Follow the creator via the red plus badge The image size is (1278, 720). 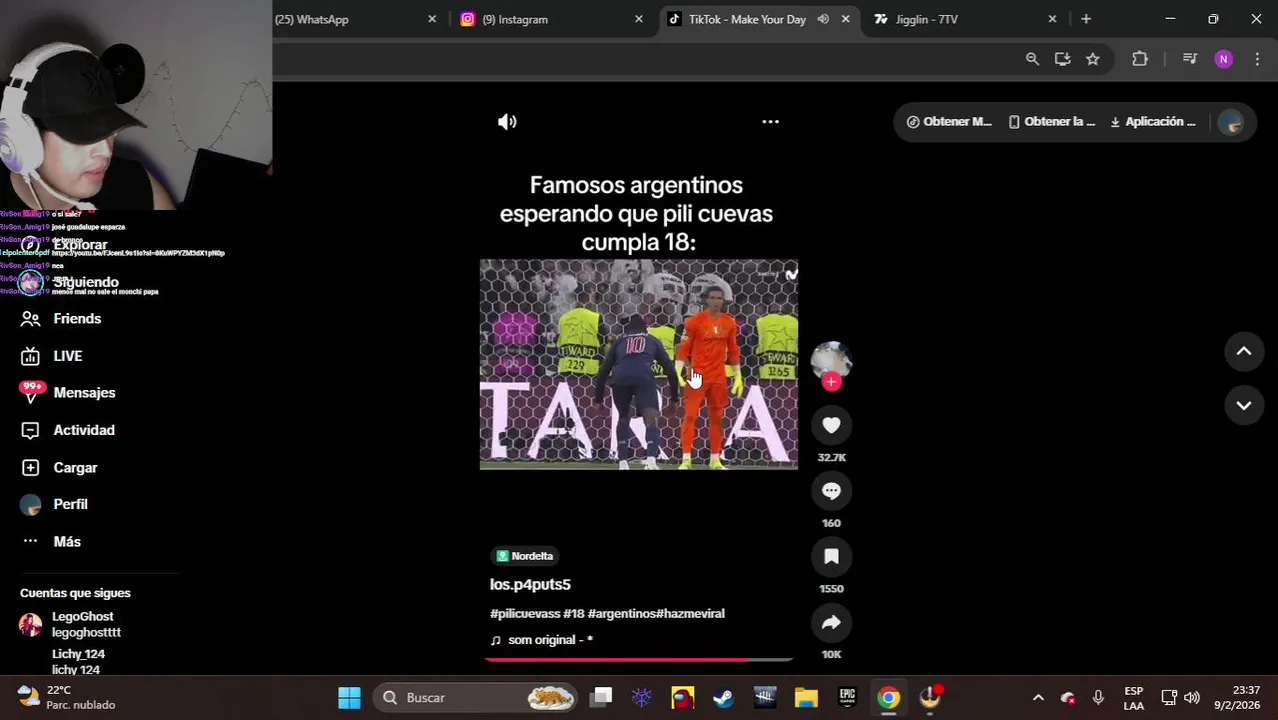click(831, 382)
